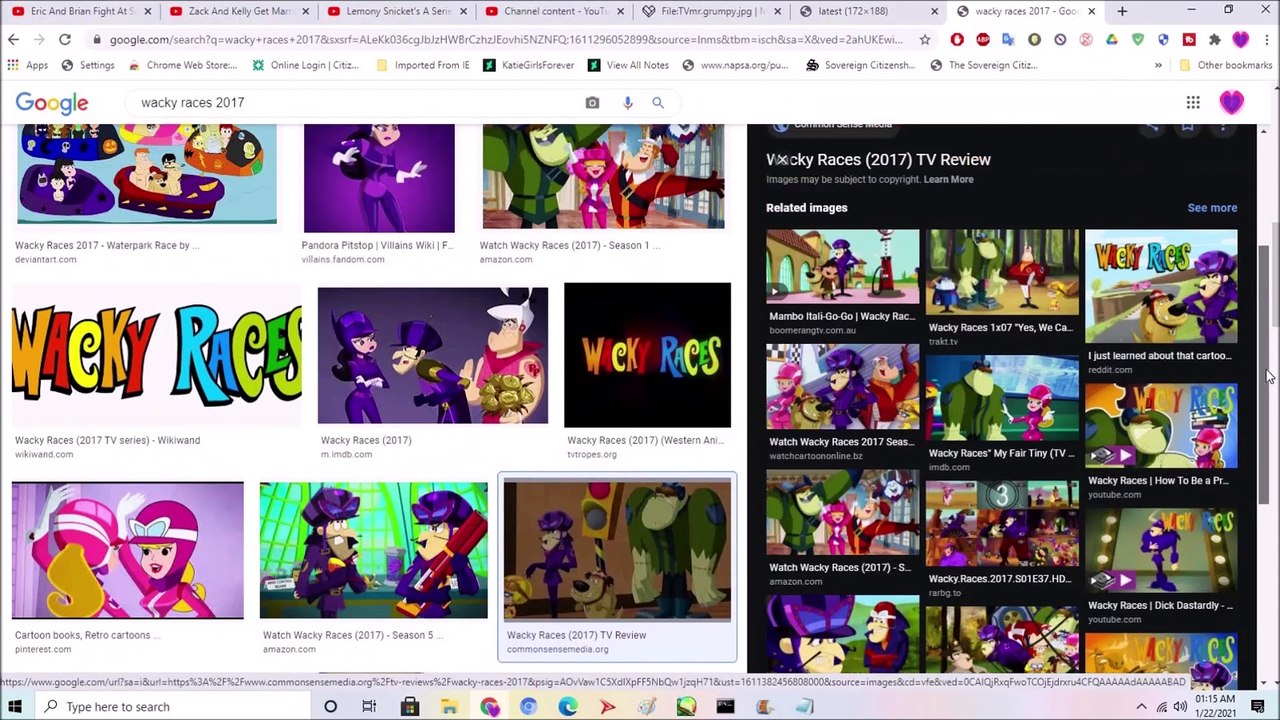Start voice search with the microphone icon
Image resolution: width=1280 pixels, height=720 pixels.
[x=628, y=102]
